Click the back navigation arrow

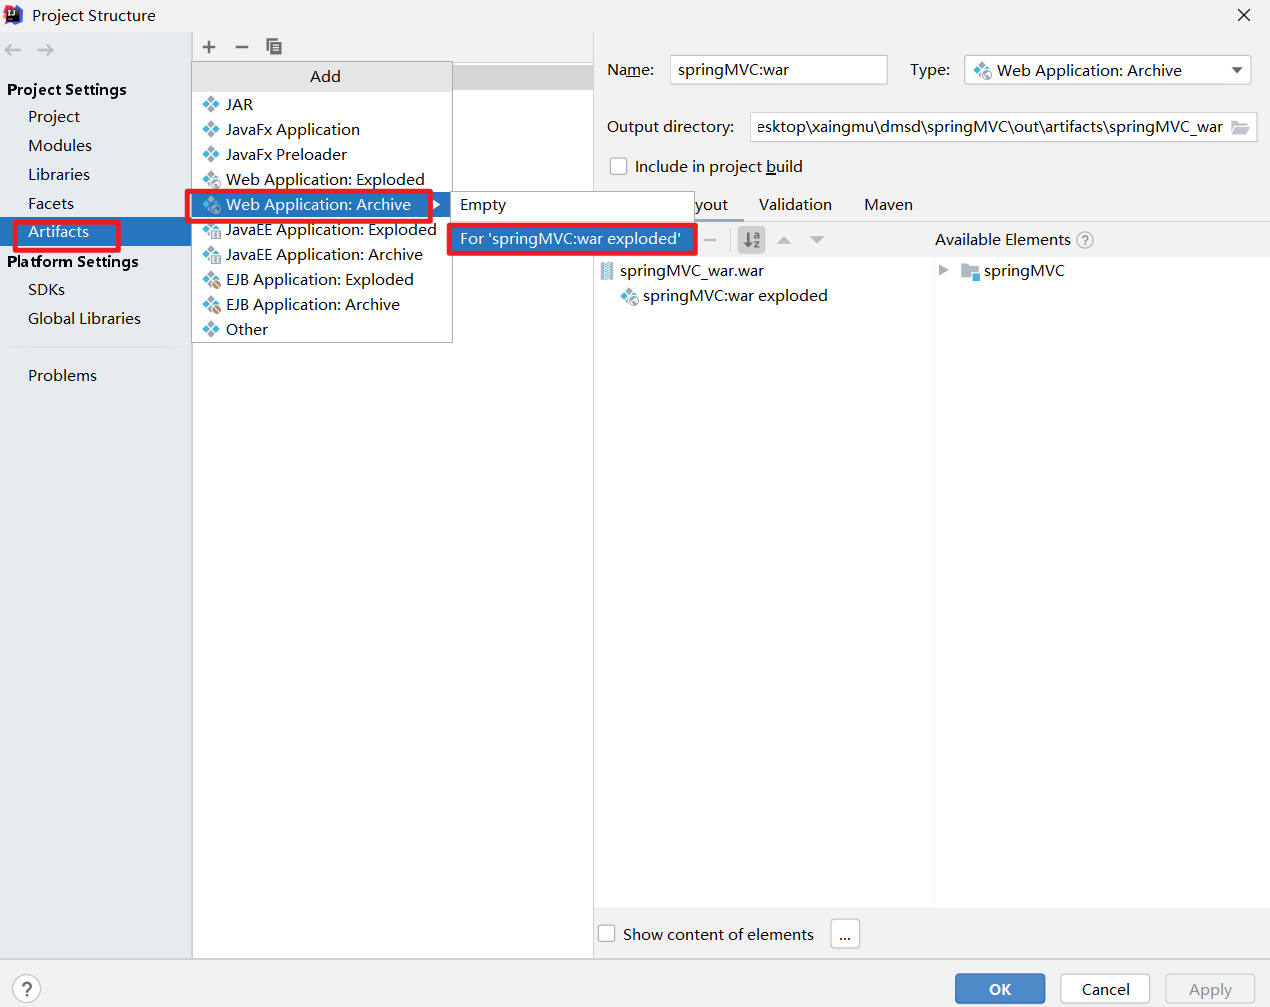[13, 49]
